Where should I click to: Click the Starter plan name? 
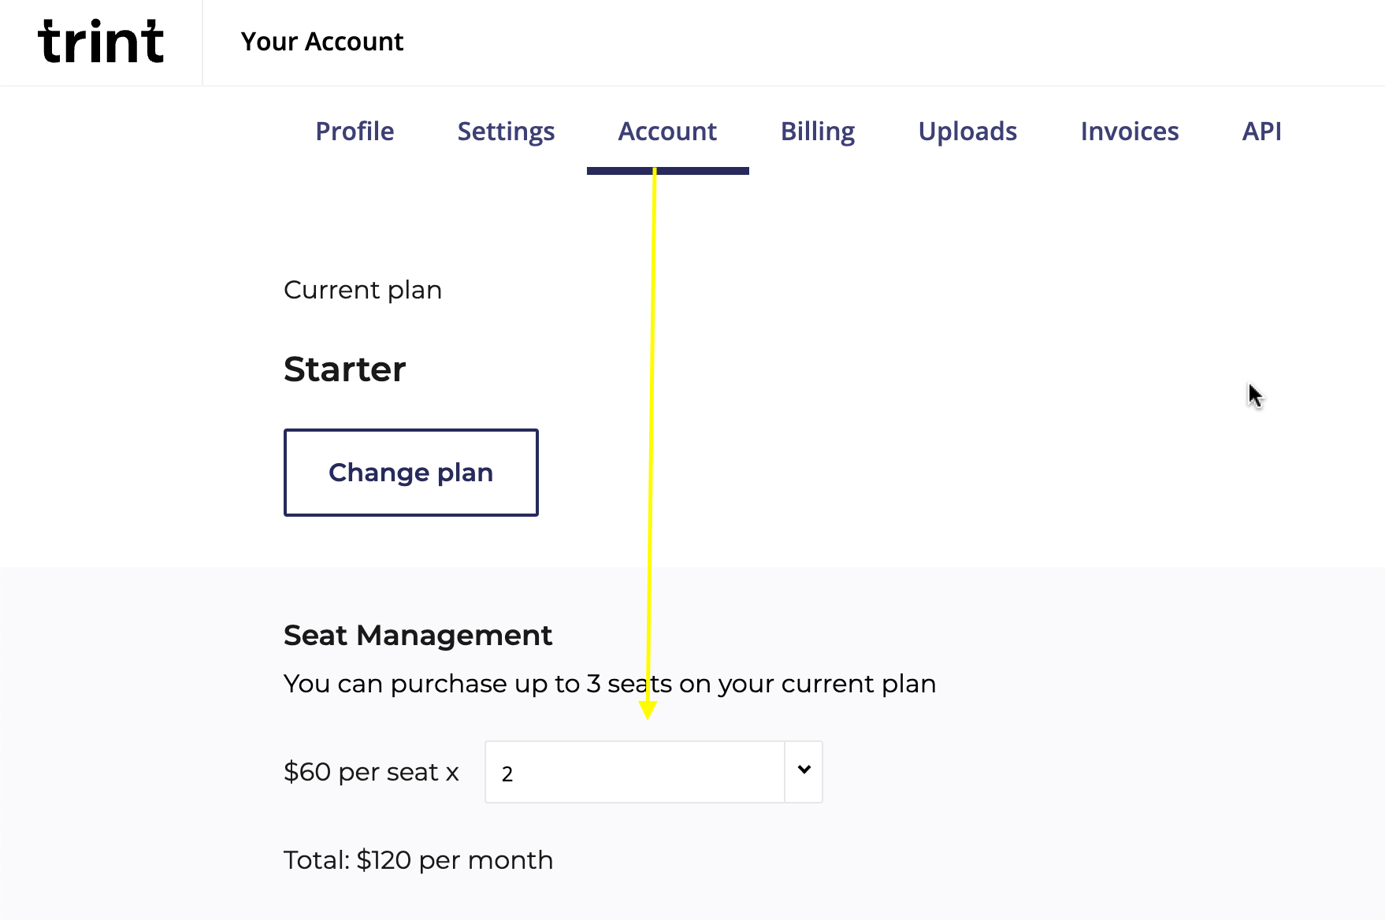point(344,369)
